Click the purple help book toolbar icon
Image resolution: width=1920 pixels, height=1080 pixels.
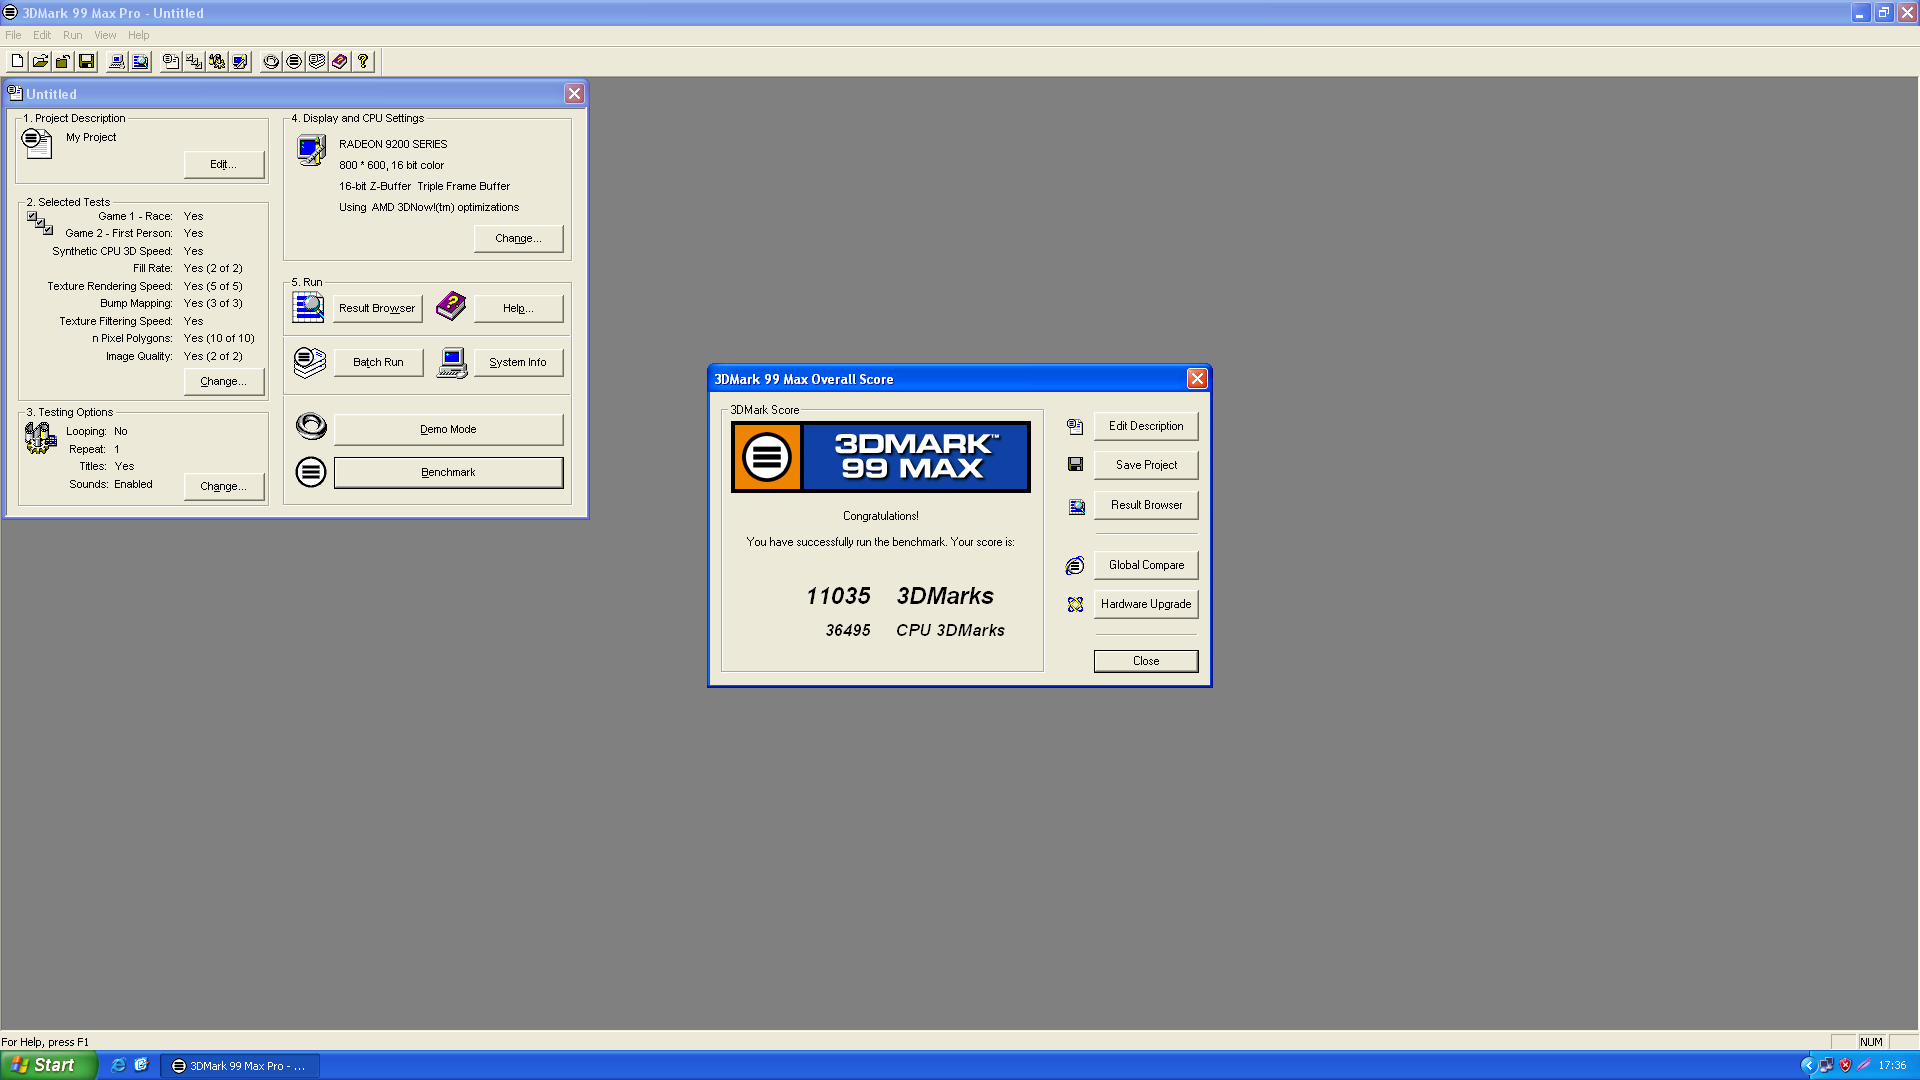pos(340,61)
